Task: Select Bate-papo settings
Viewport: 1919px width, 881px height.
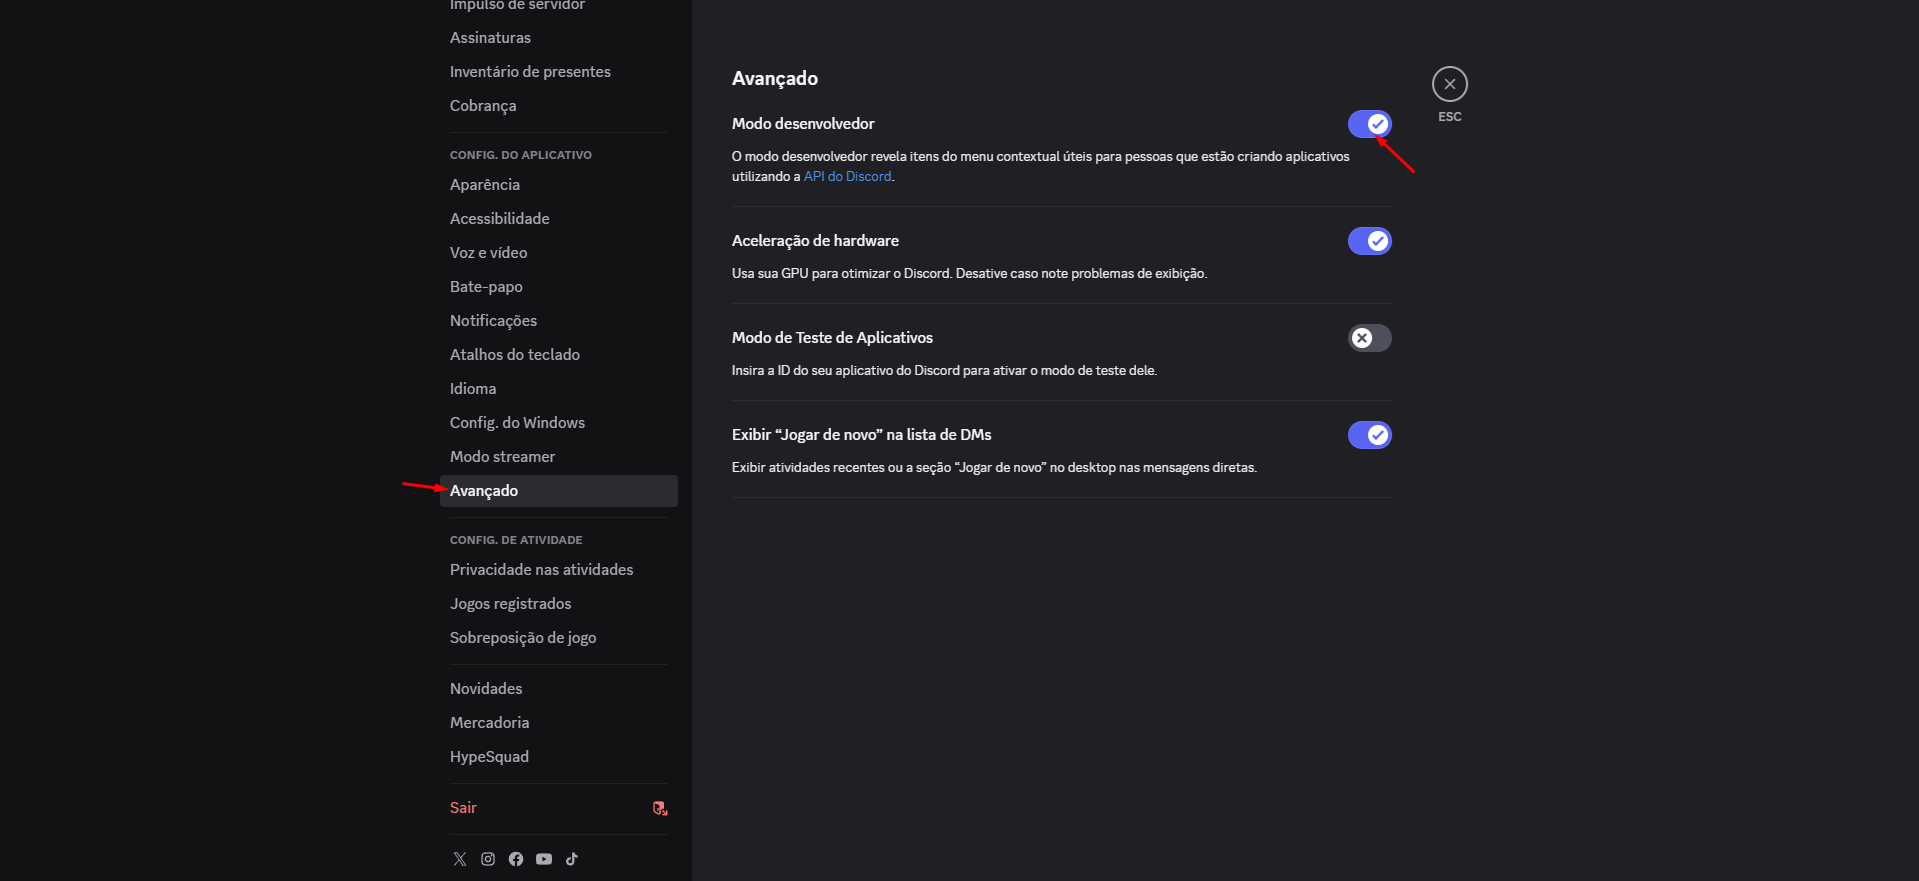Action: [x=559, y=287]
